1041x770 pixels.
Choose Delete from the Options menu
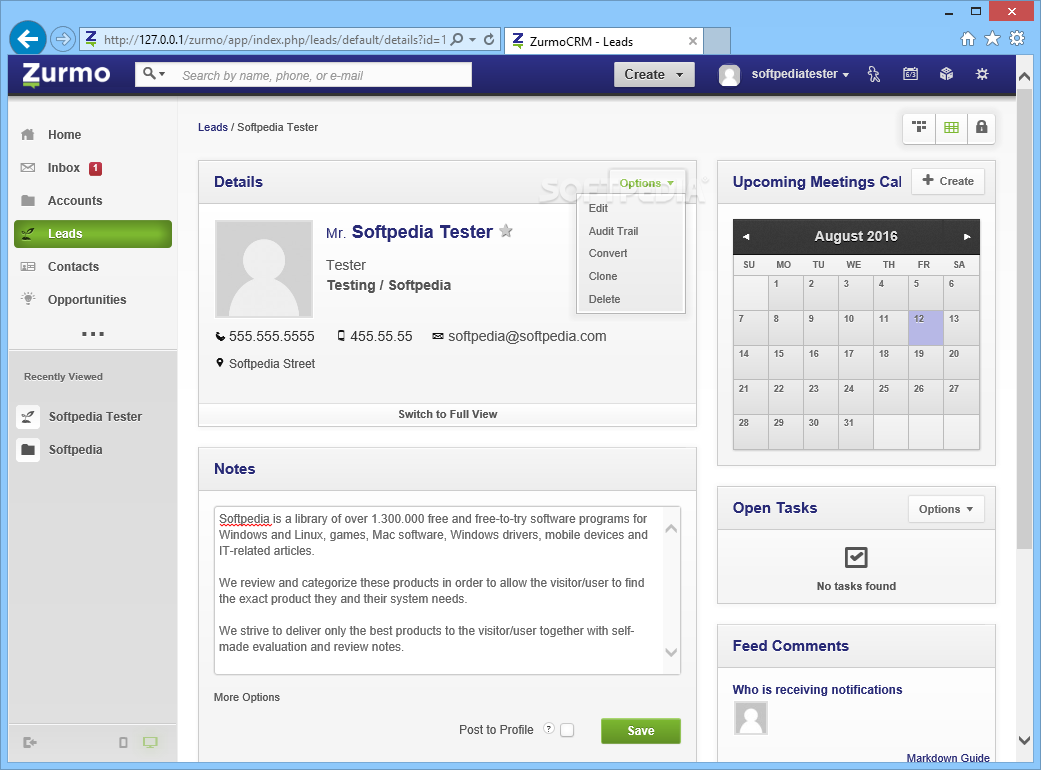point(604,299)
